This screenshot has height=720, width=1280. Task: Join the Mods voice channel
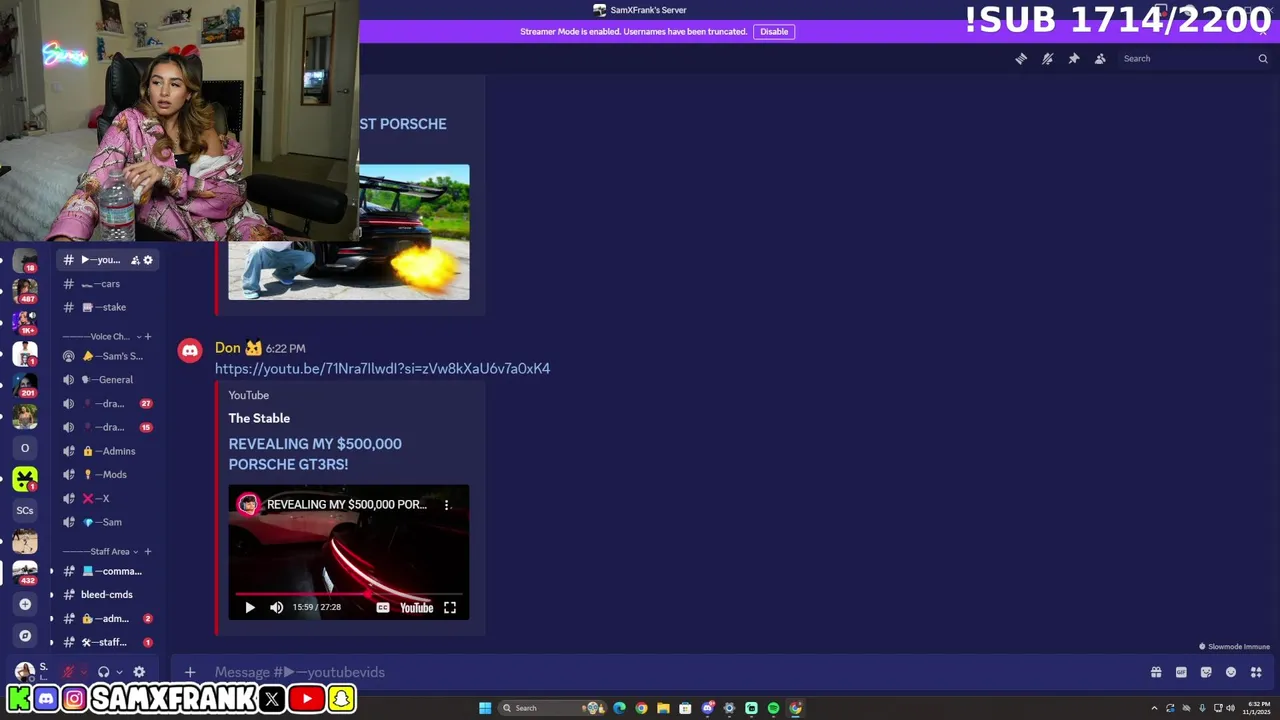pyautogui.click(x=108, y=475)
